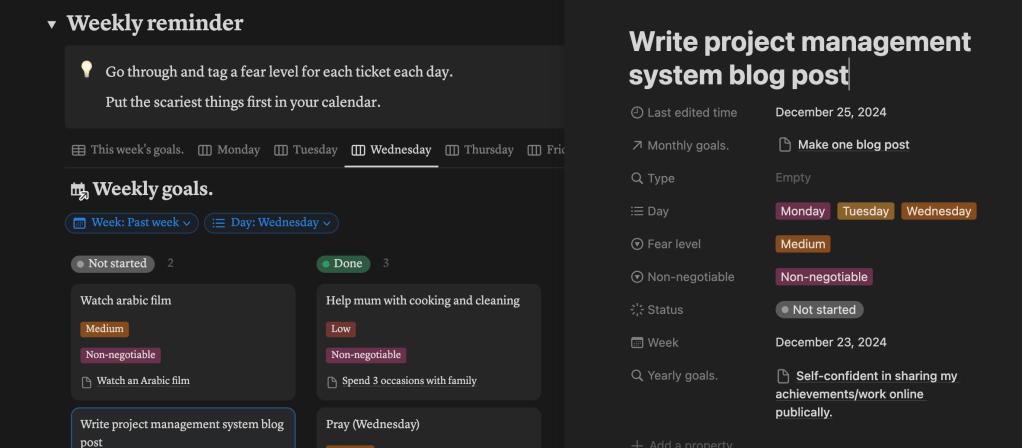The height and width of the screenshot is (448, 1022).
Task: Switch to the Monday board tab
Action: [229, 150]
